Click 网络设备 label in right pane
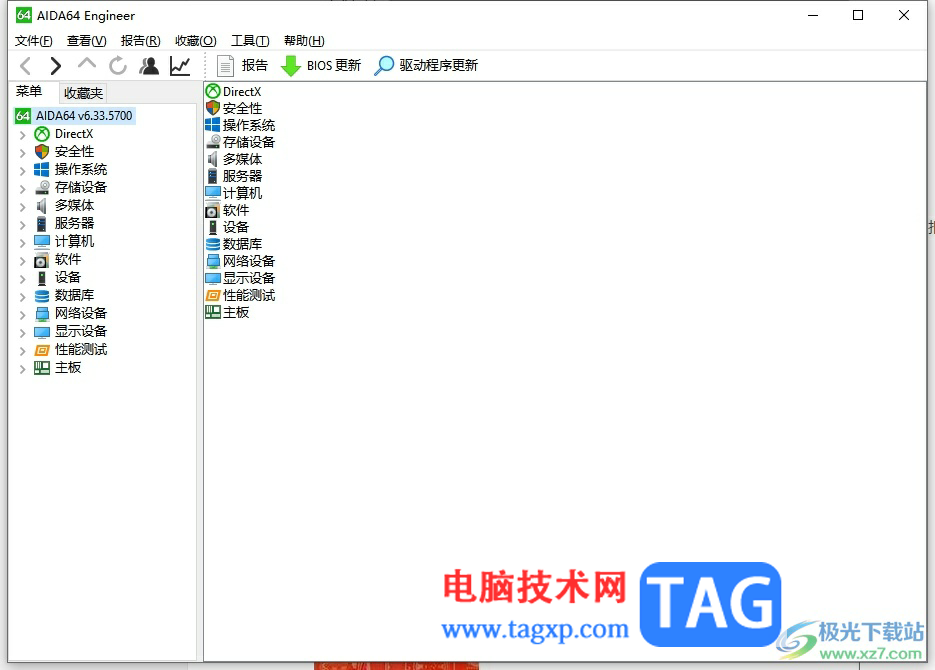935x670 pixels. click(249, 261)
